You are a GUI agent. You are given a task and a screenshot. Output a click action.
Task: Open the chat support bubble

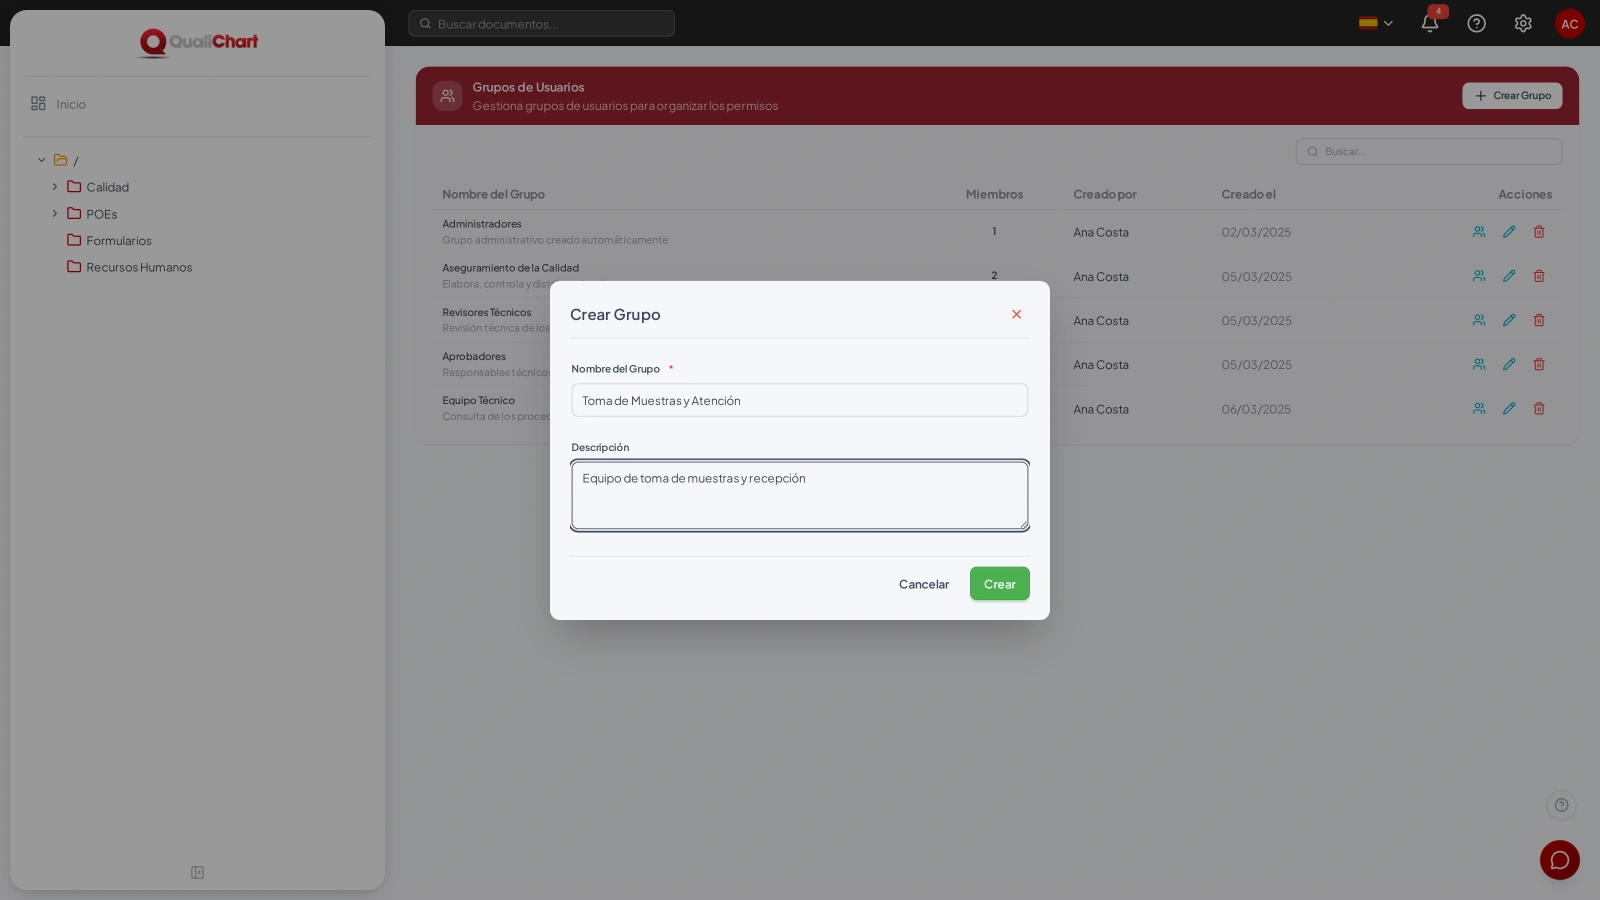[x=1560, y=860]
